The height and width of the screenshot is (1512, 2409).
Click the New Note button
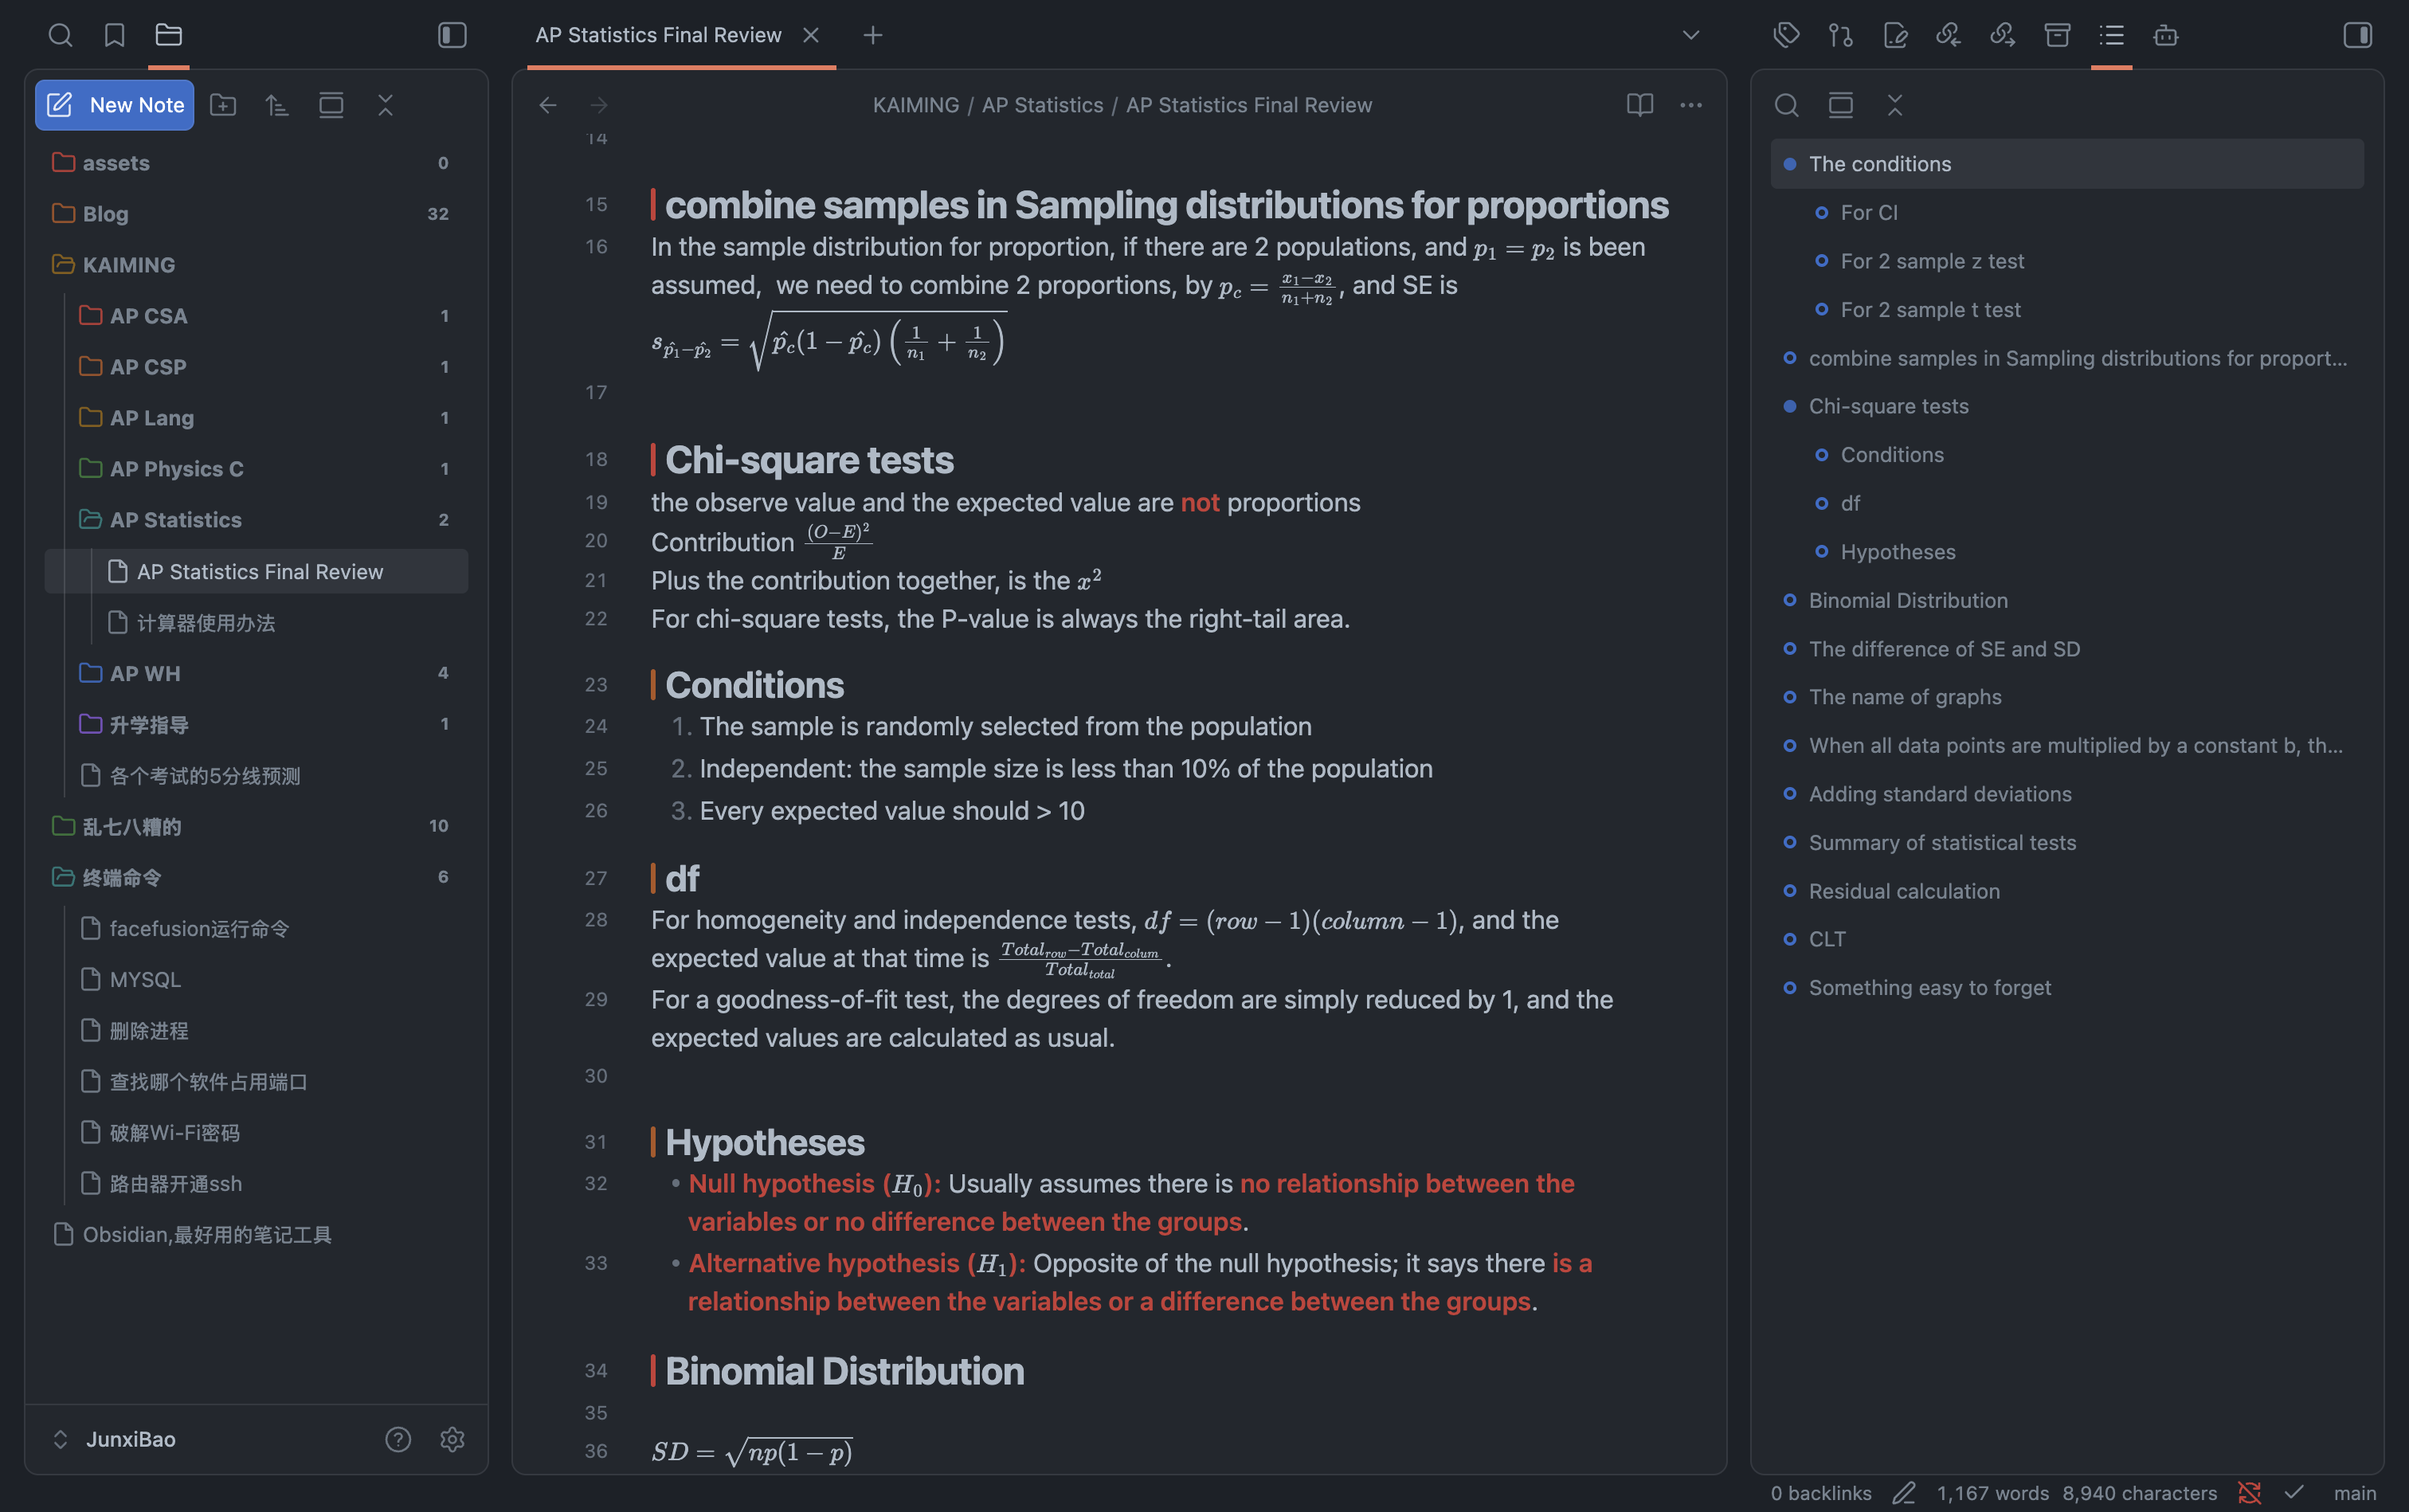coord(115,105)
